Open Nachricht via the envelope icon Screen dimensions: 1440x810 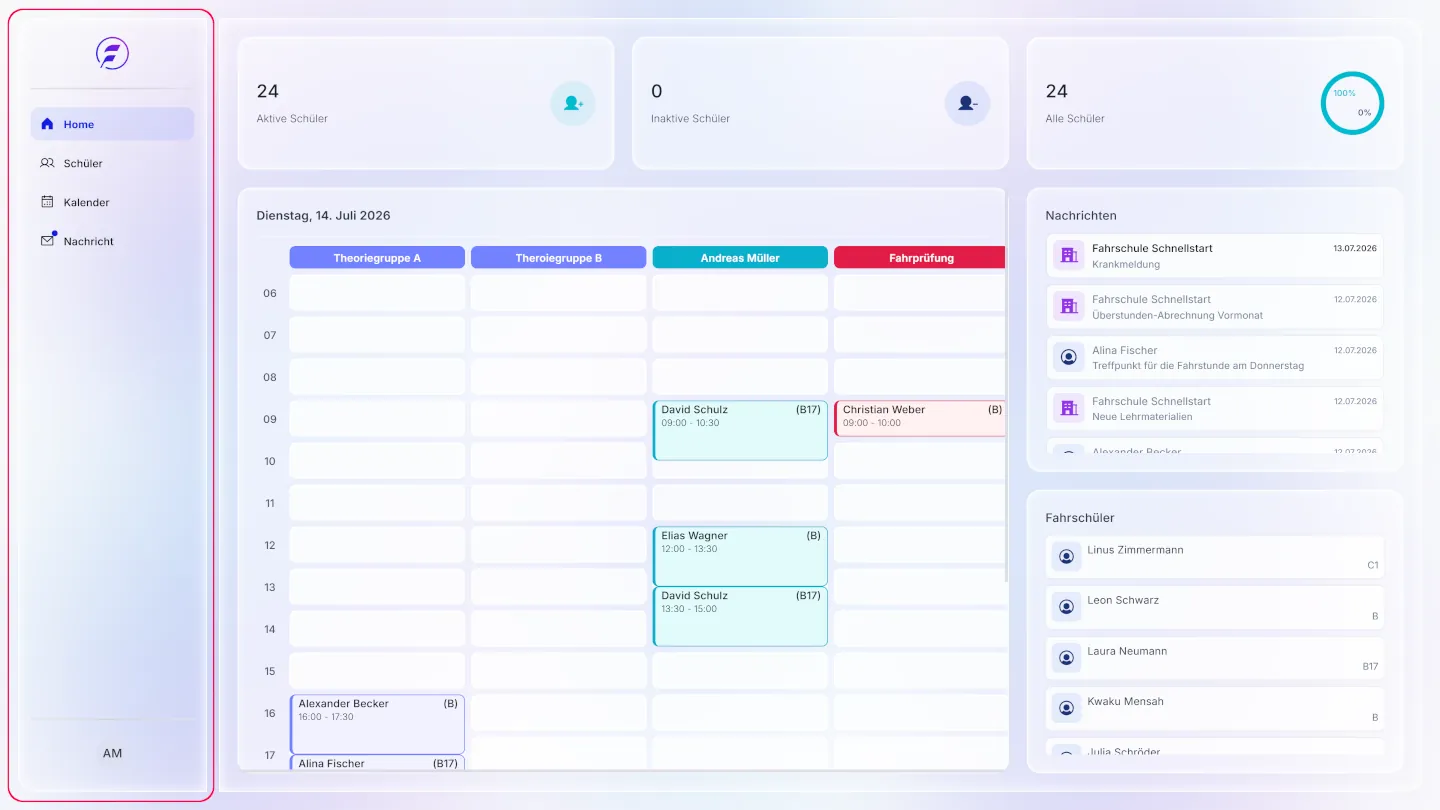coord(47,241)
